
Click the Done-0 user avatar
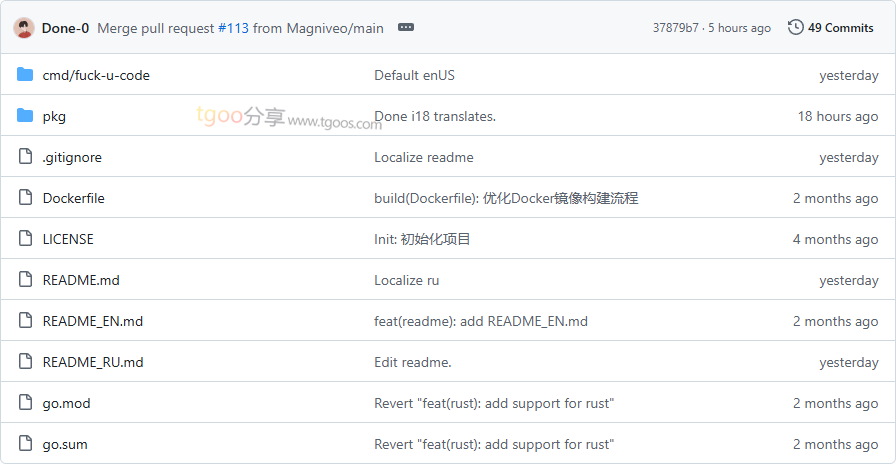tap(24, 28)
